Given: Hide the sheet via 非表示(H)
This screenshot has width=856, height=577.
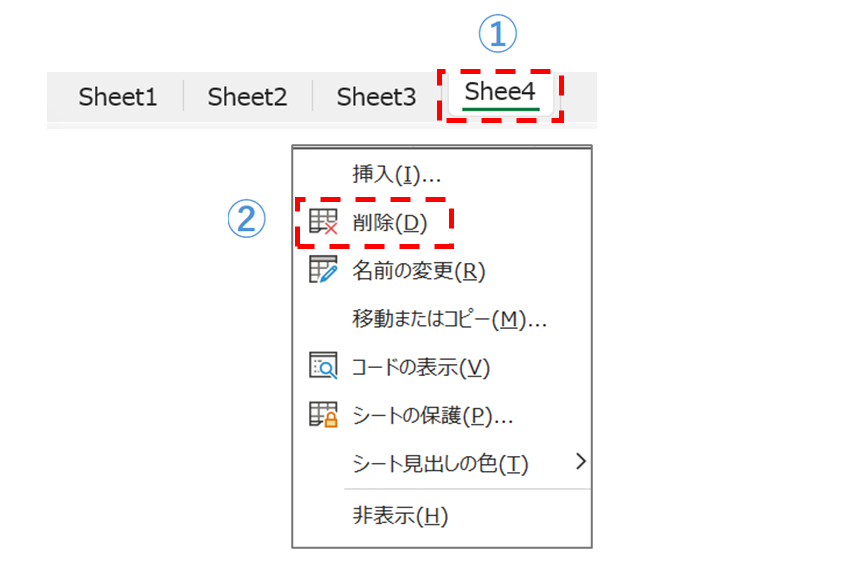Looking at the screenshot, I should pos(400,516).
